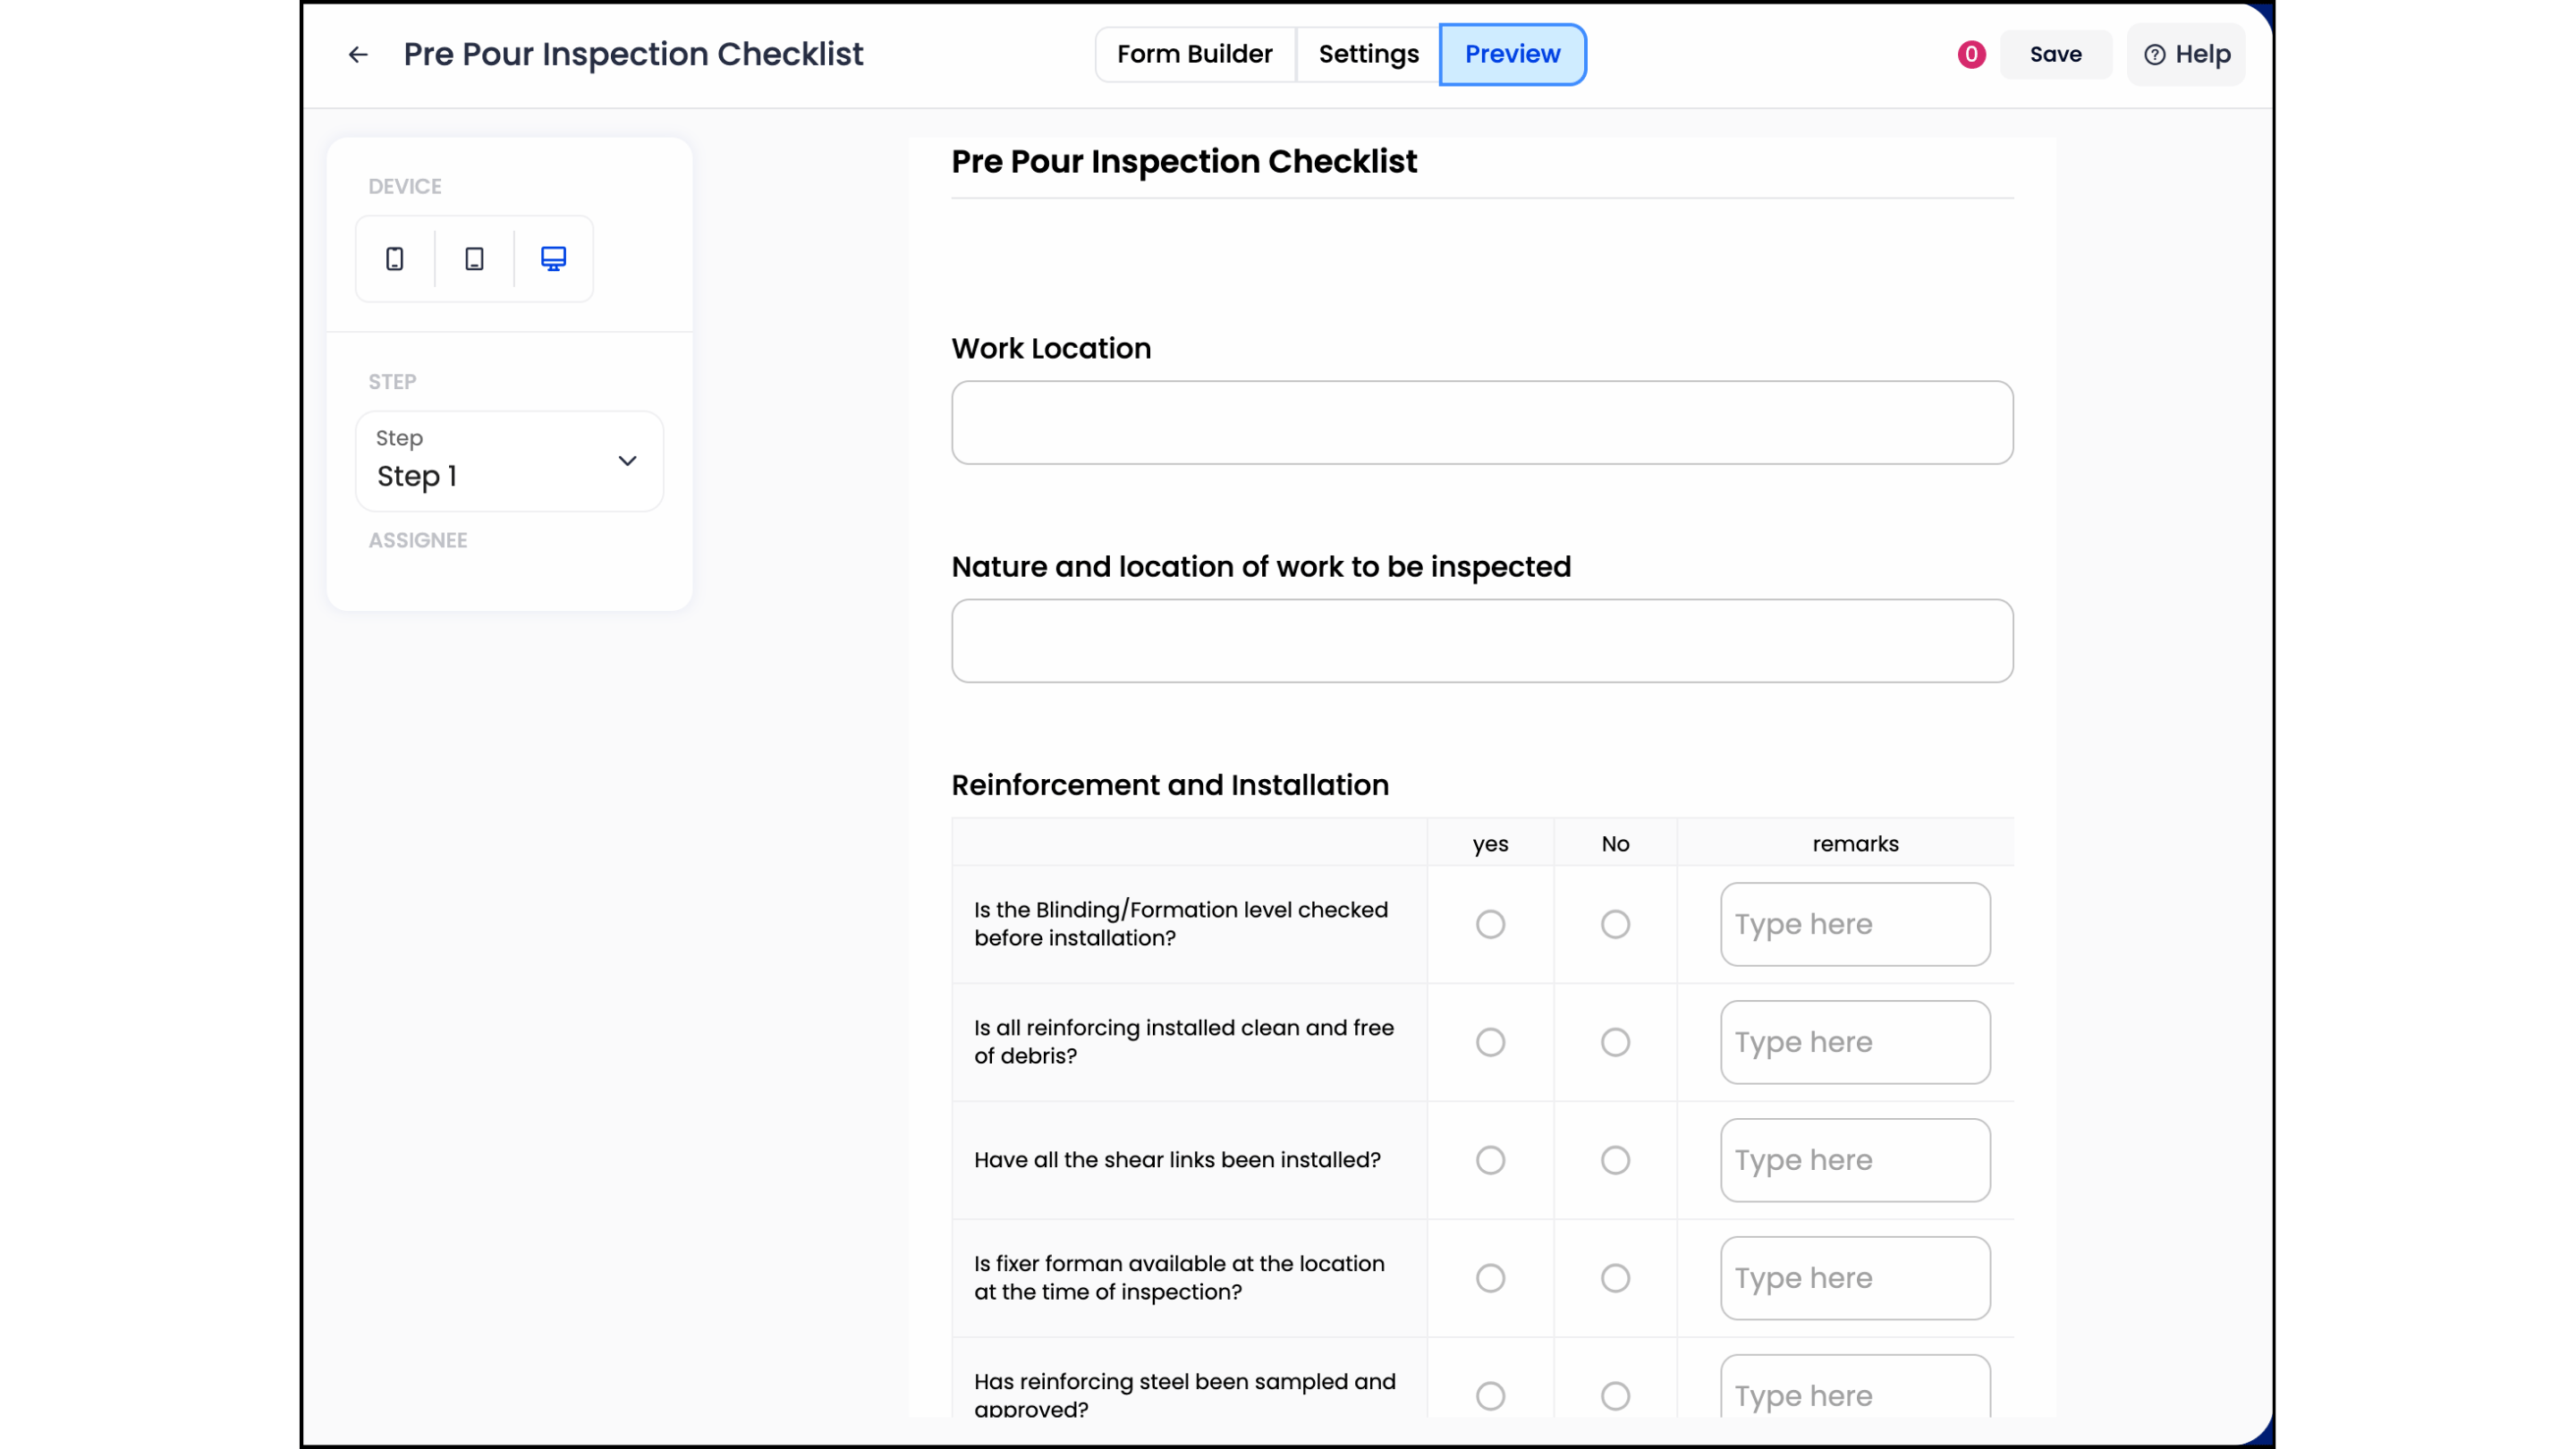The width and height of the screenshot is (2576, 1449).
Task: Select the desktop device preview
Action: 554,258
